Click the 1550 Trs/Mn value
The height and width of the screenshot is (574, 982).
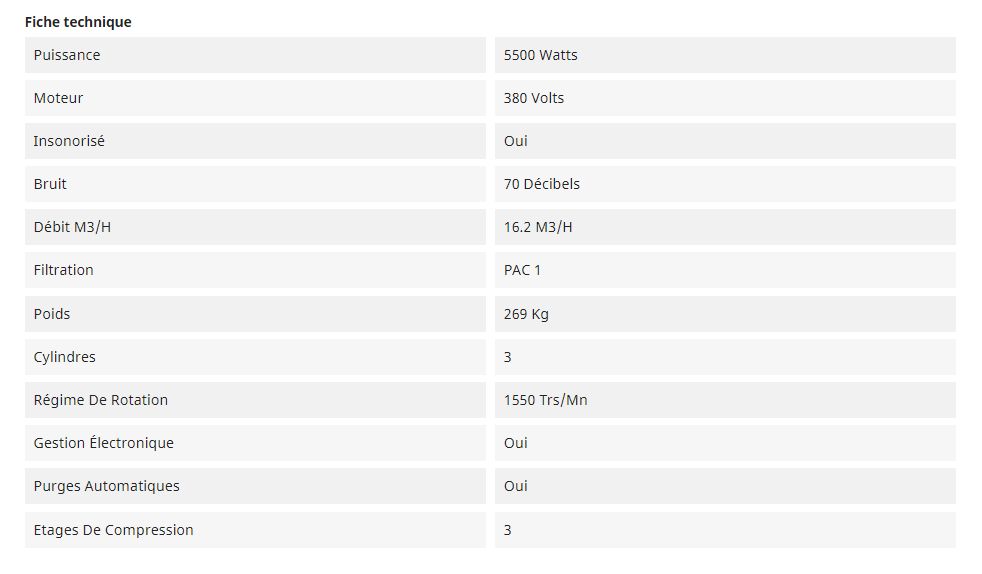(546, 400)
